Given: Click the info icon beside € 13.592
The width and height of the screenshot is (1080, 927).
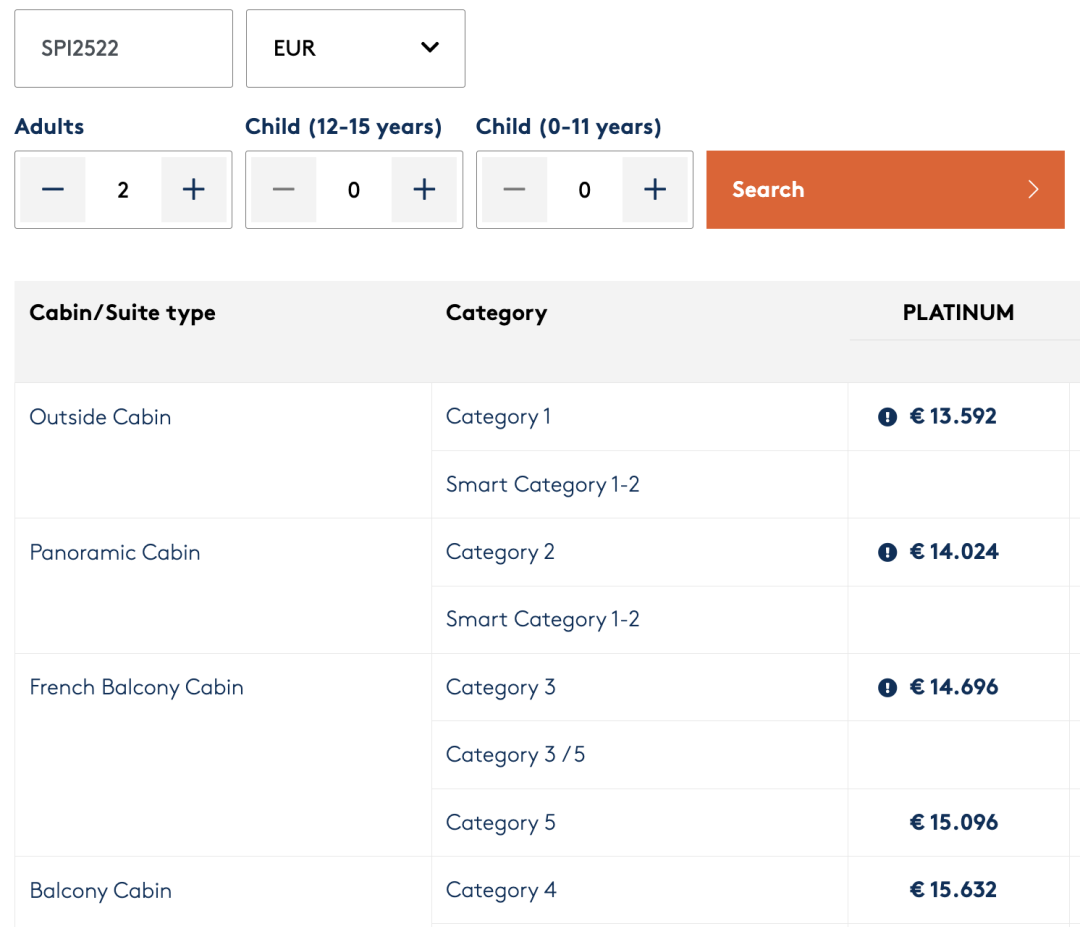Looking at the screenshot, I should (887, 417).
